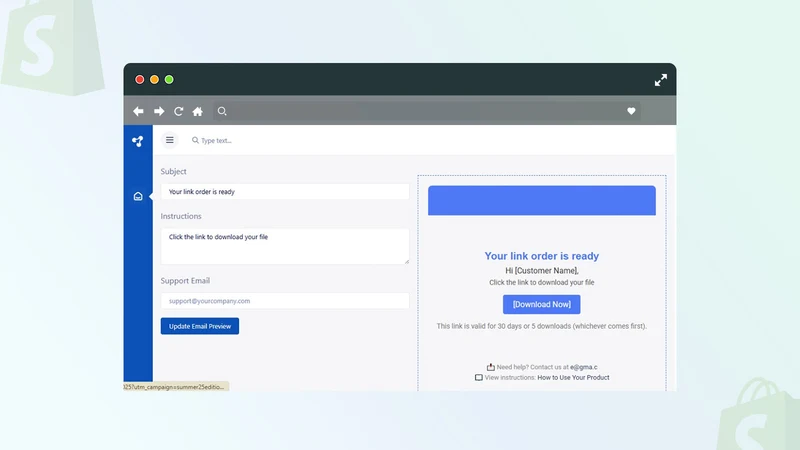
Task: Reload the page with the refresh icon
Action: point(179,111)
